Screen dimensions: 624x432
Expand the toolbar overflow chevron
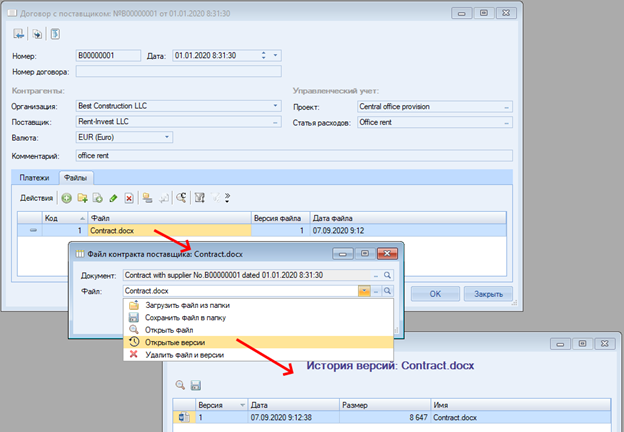click(227, 198)
